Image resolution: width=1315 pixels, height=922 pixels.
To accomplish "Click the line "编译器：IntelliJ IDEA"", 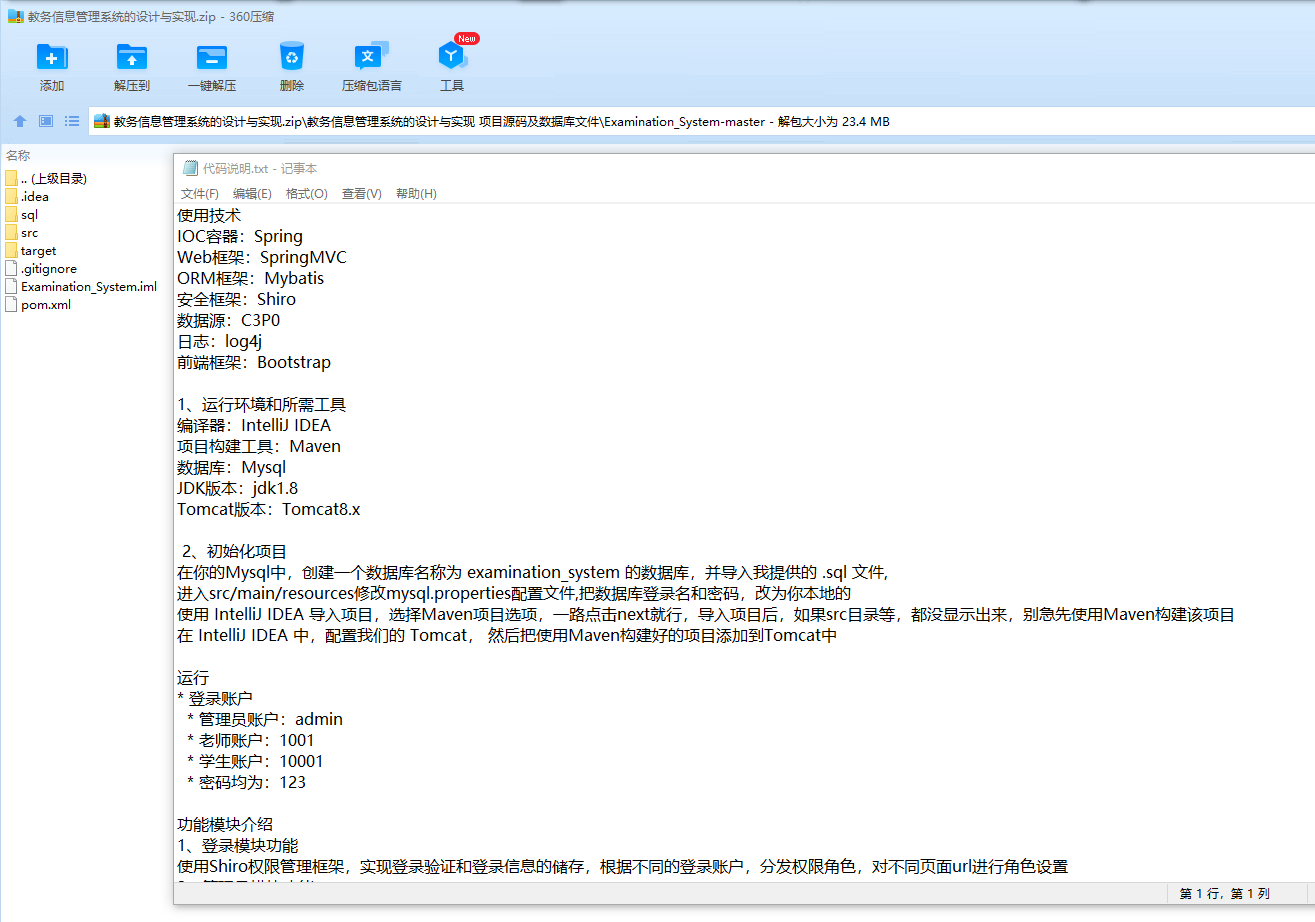I will (254, 425).
